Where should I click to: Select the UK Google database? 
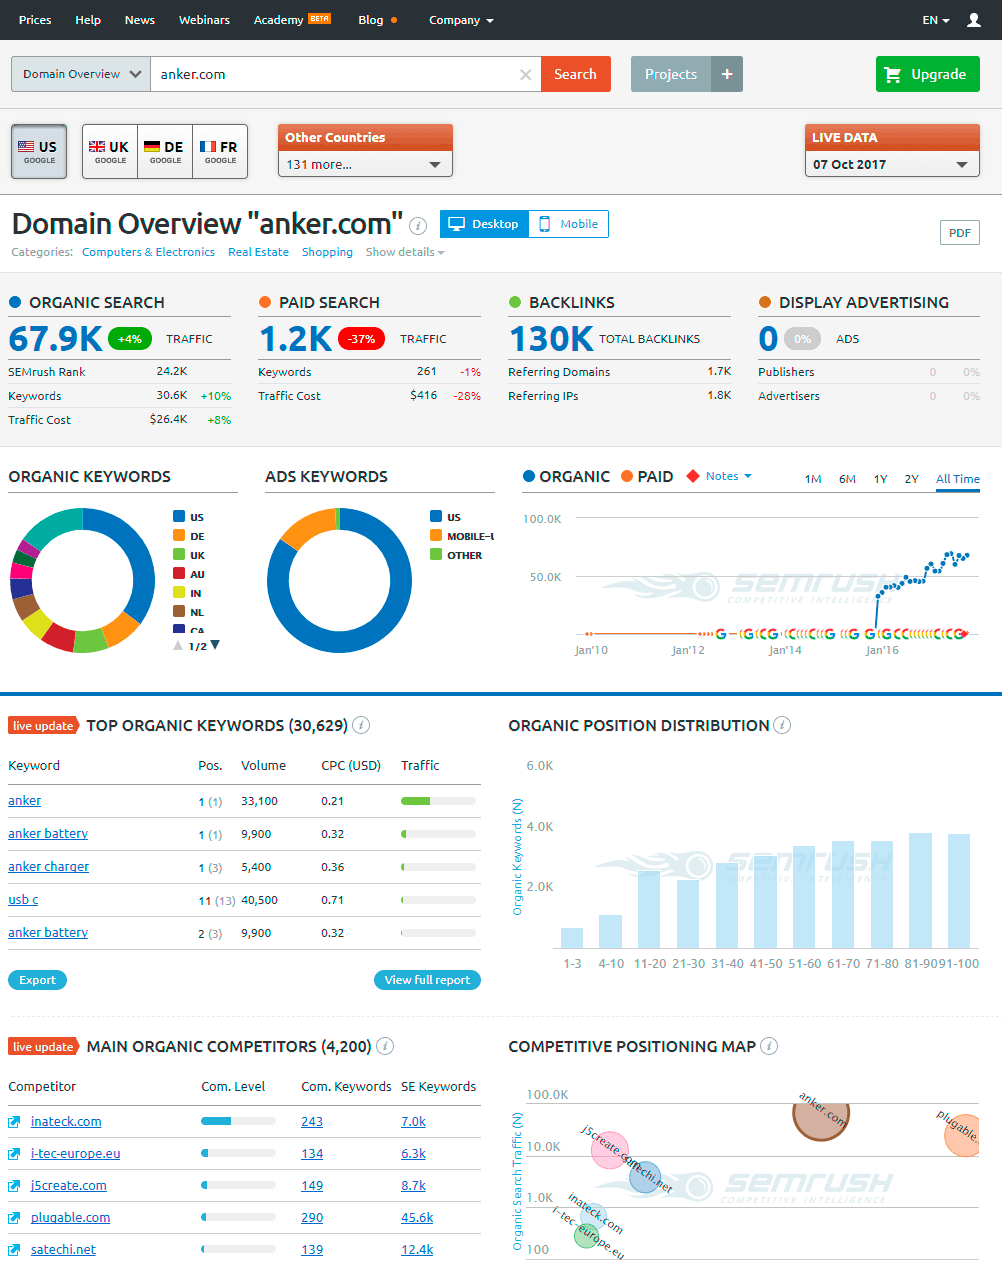pyautogui.click(x=110, y=151)
